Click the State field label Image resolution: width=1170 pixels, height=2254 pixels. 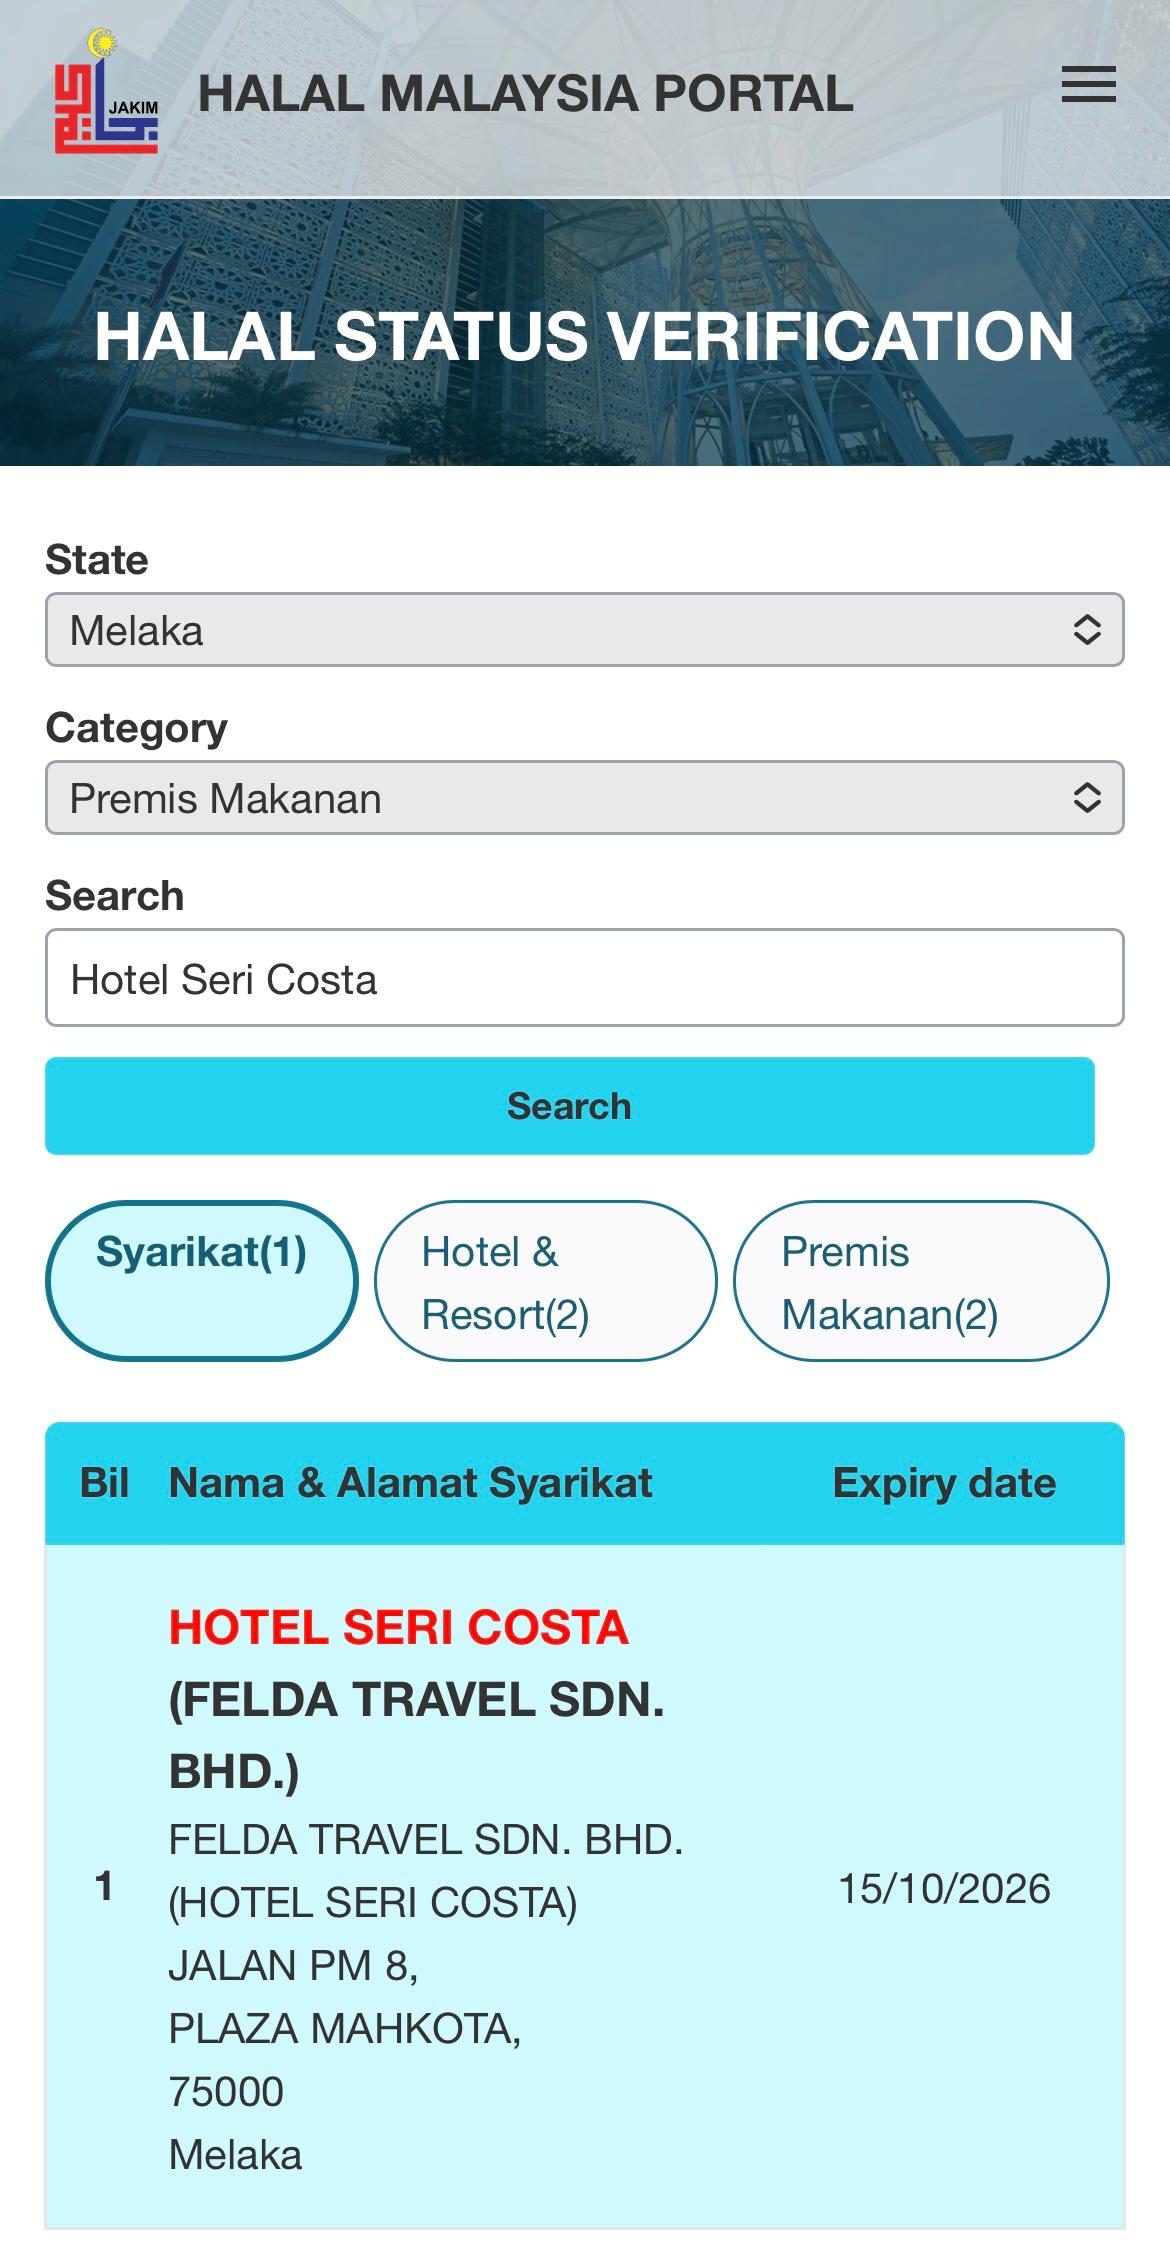[97, 560]
